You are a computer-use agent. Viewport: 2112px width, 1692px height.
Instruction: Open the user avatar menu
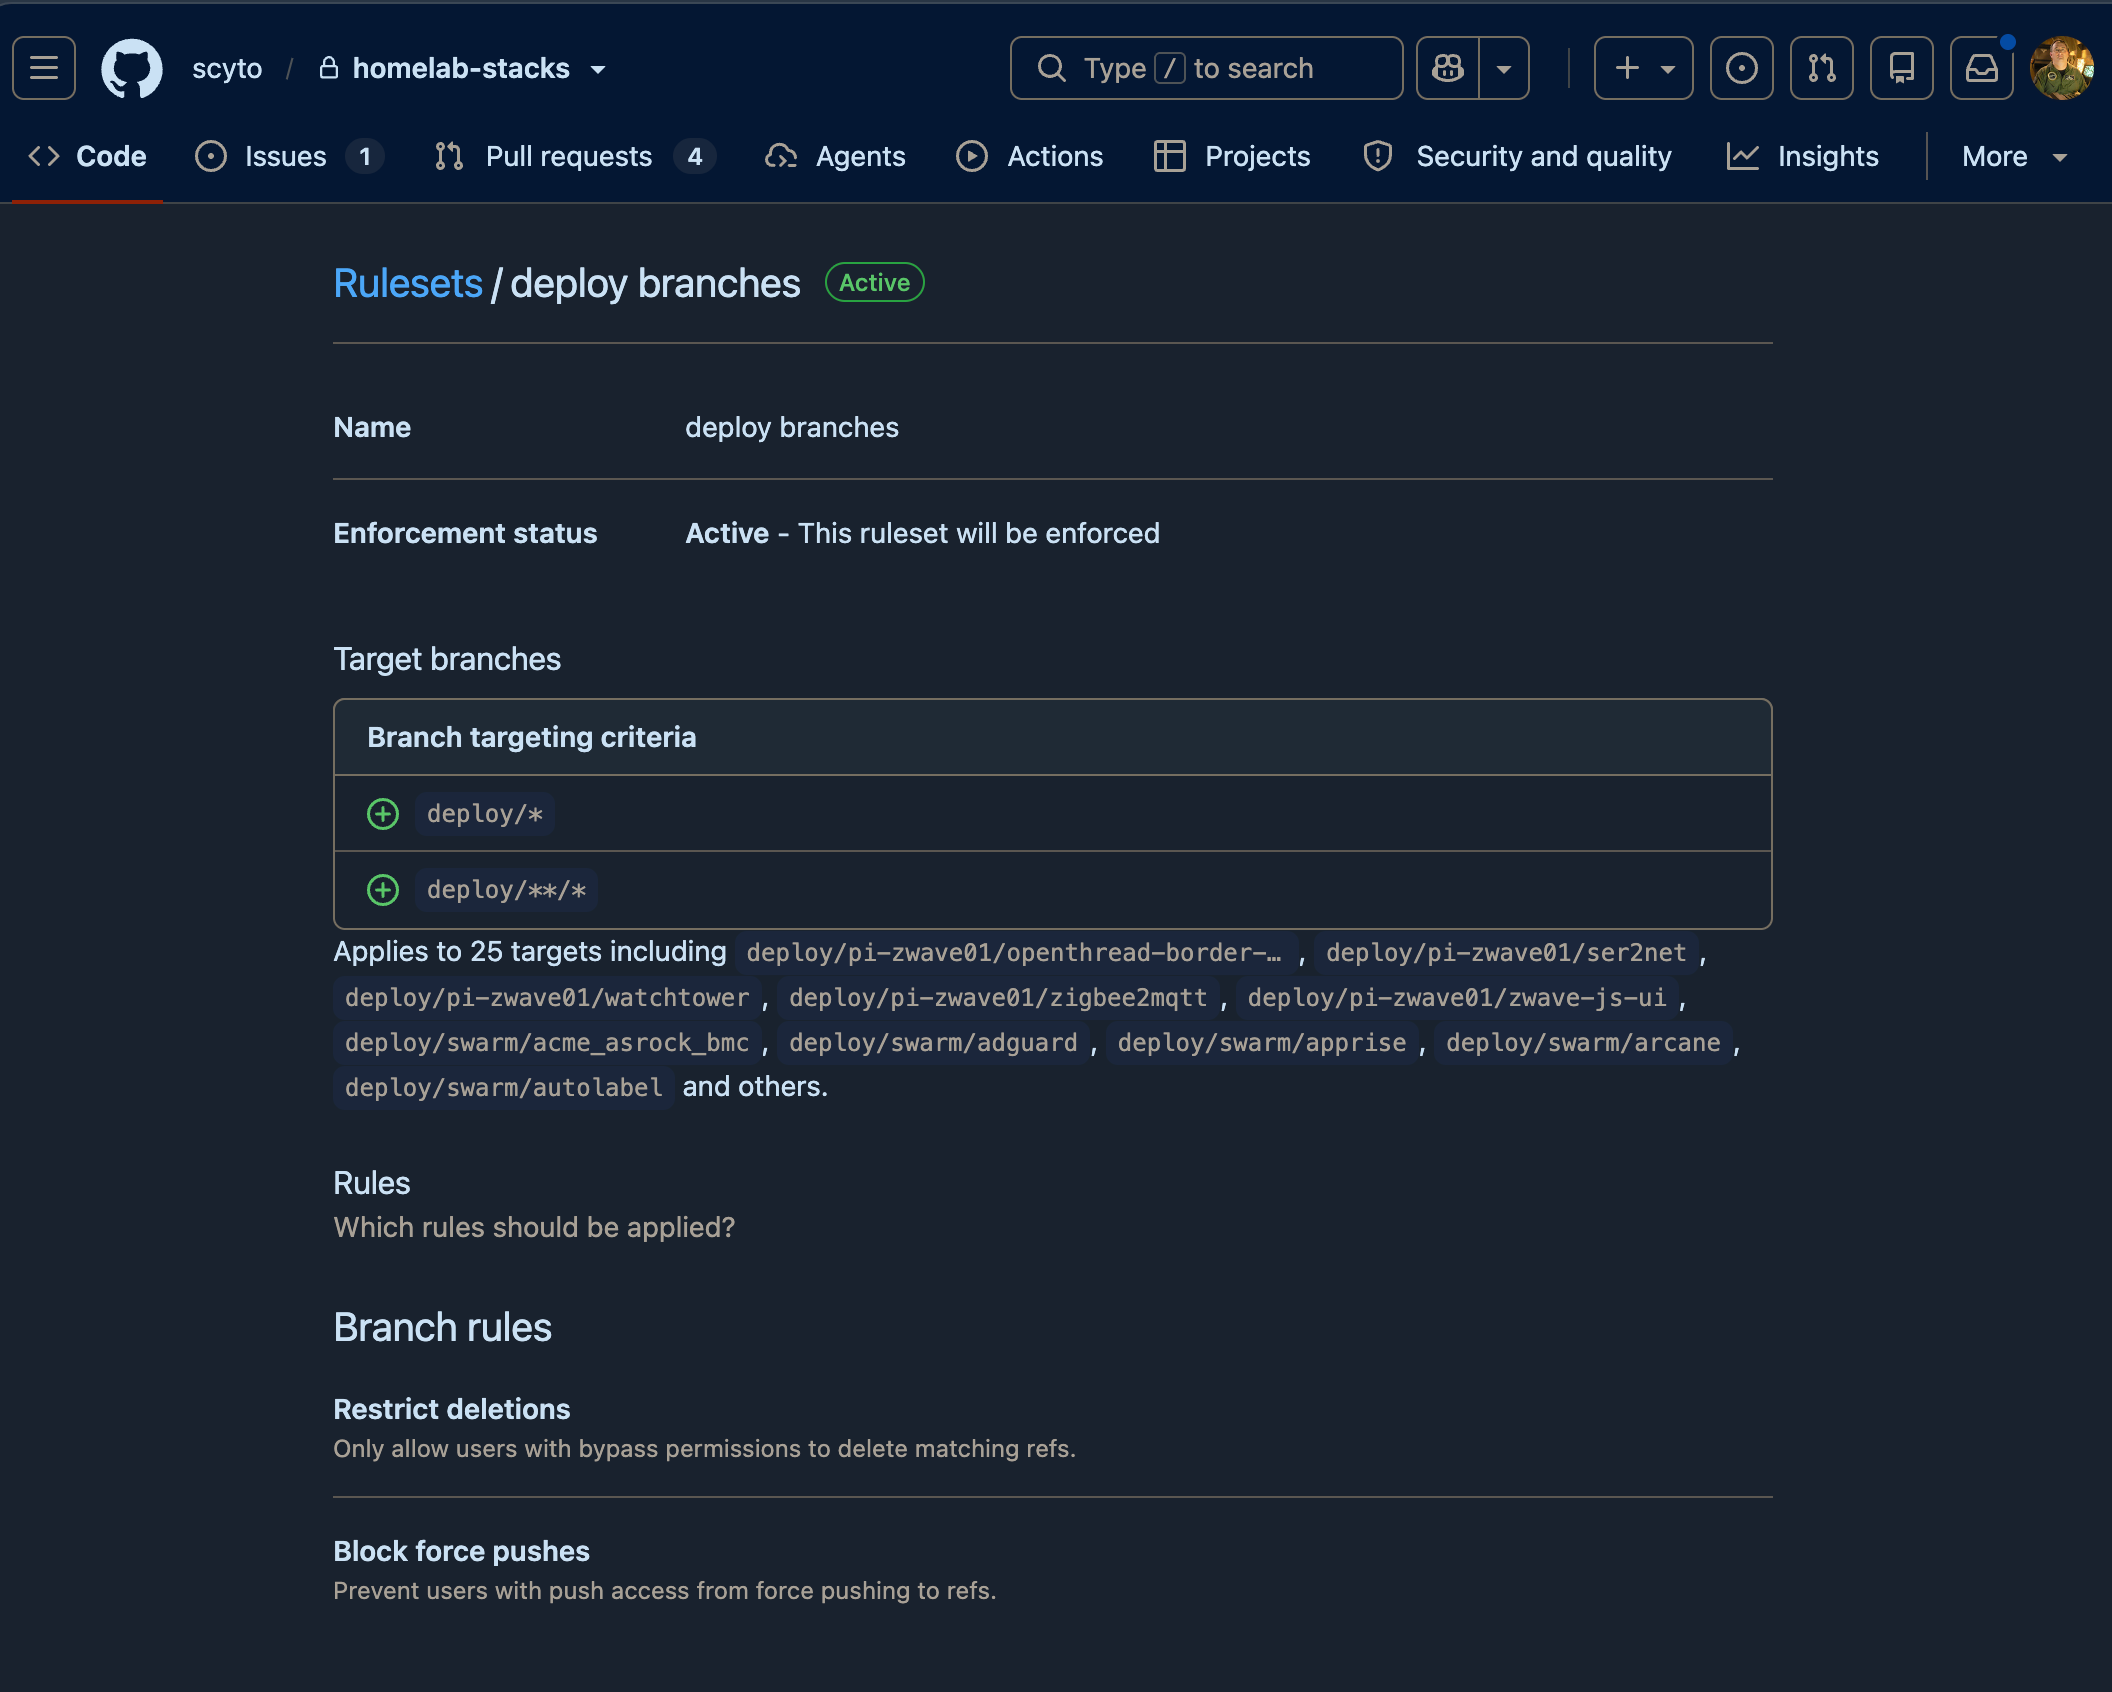[2061, 68]
